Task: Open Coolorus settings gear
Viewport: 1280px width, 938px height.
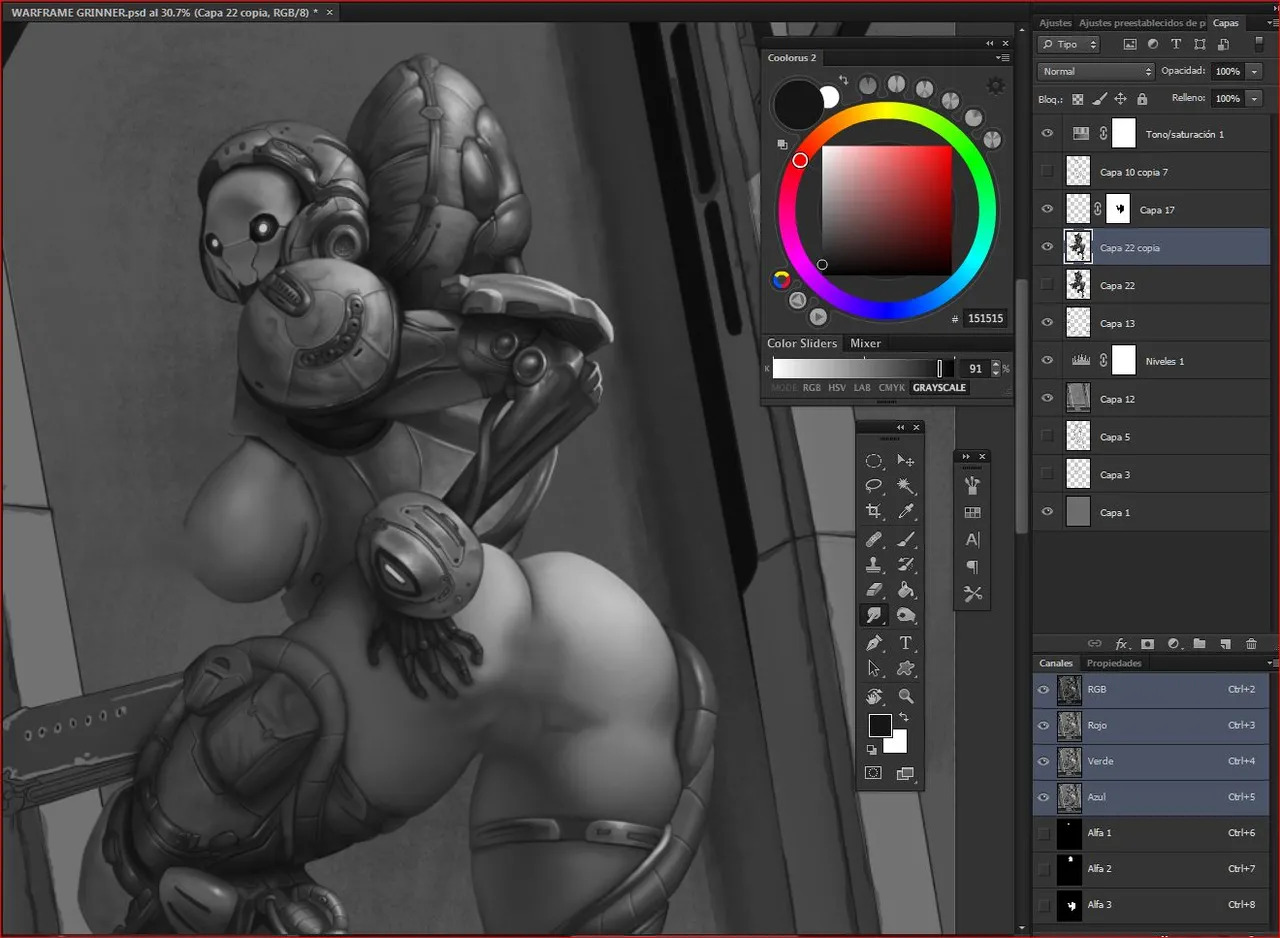Action: pyautogui.click(x=995, y=86)
